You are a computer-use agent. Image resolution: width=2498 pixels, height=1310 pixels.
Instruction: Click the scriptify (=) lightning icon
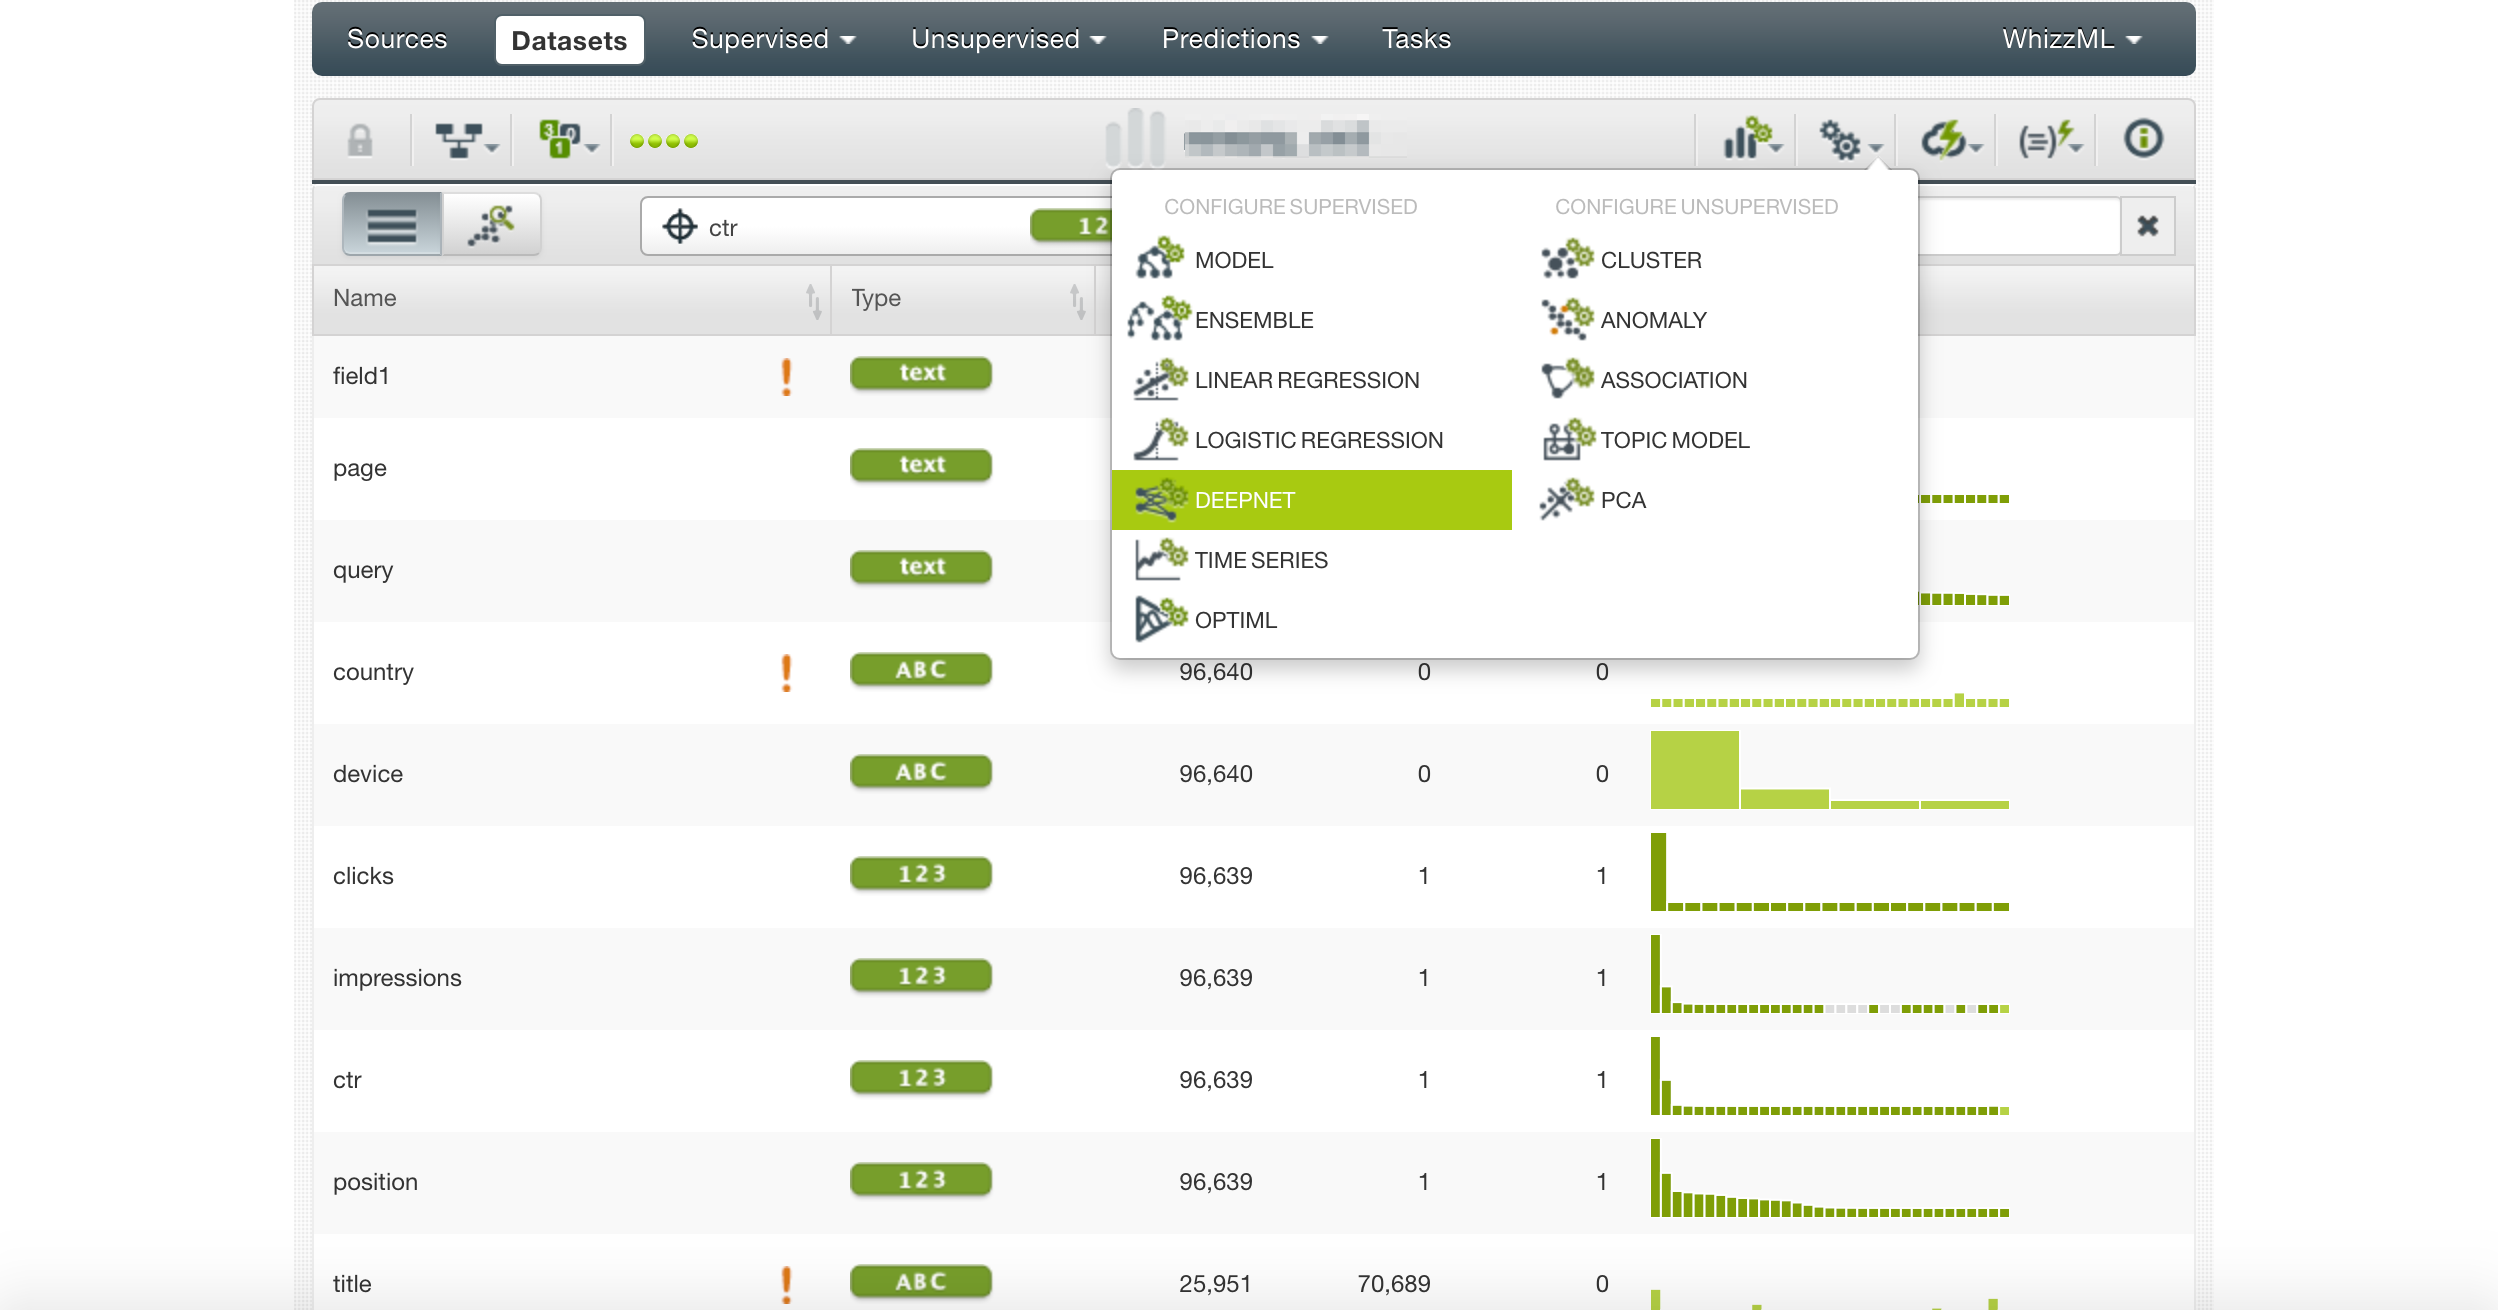[2048, 140]
